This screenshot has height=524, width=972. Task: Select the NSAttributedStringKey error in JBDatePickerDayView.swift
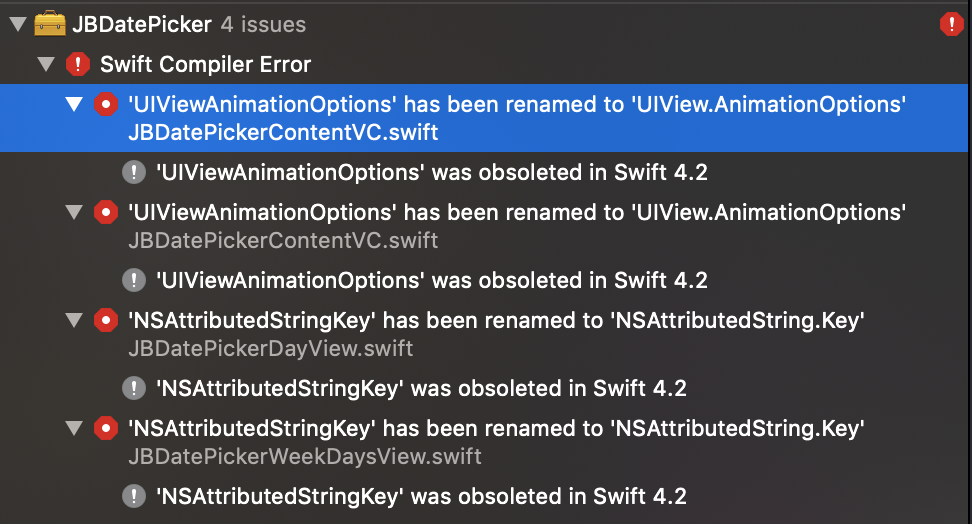click(x=495, y=321)
